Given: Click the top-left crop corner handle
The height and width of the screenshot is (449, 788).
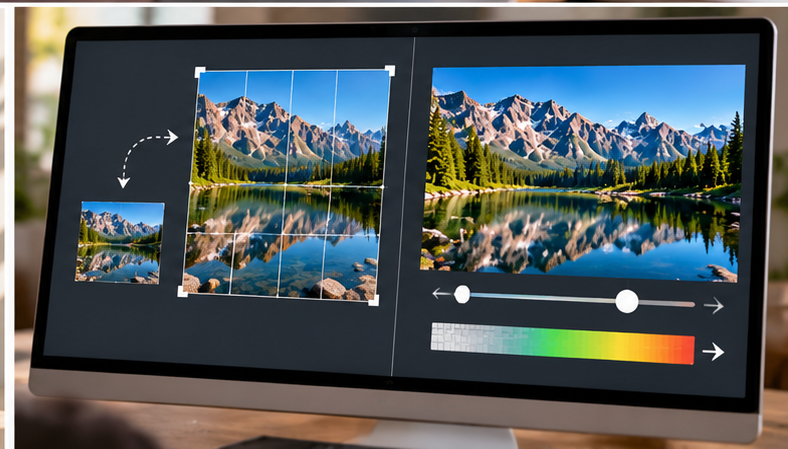Looking at the screenshot, I should (200, 72).
